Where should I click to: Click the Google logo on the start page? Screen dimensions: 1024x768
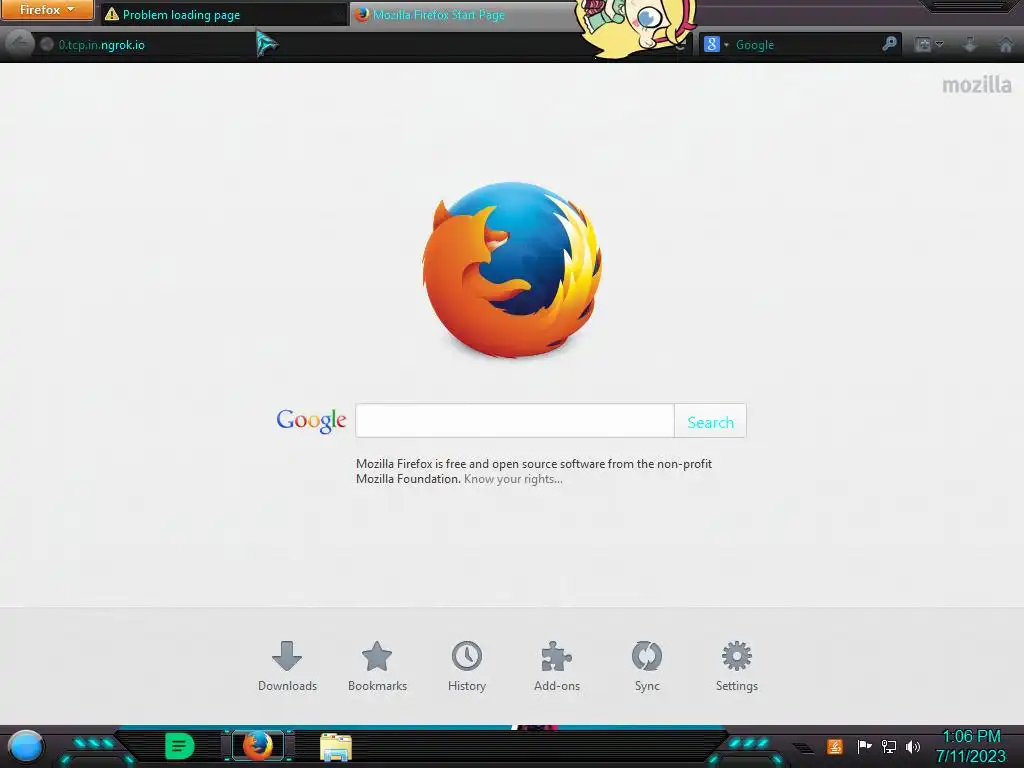pyautogui.click(x=311, y=421)
